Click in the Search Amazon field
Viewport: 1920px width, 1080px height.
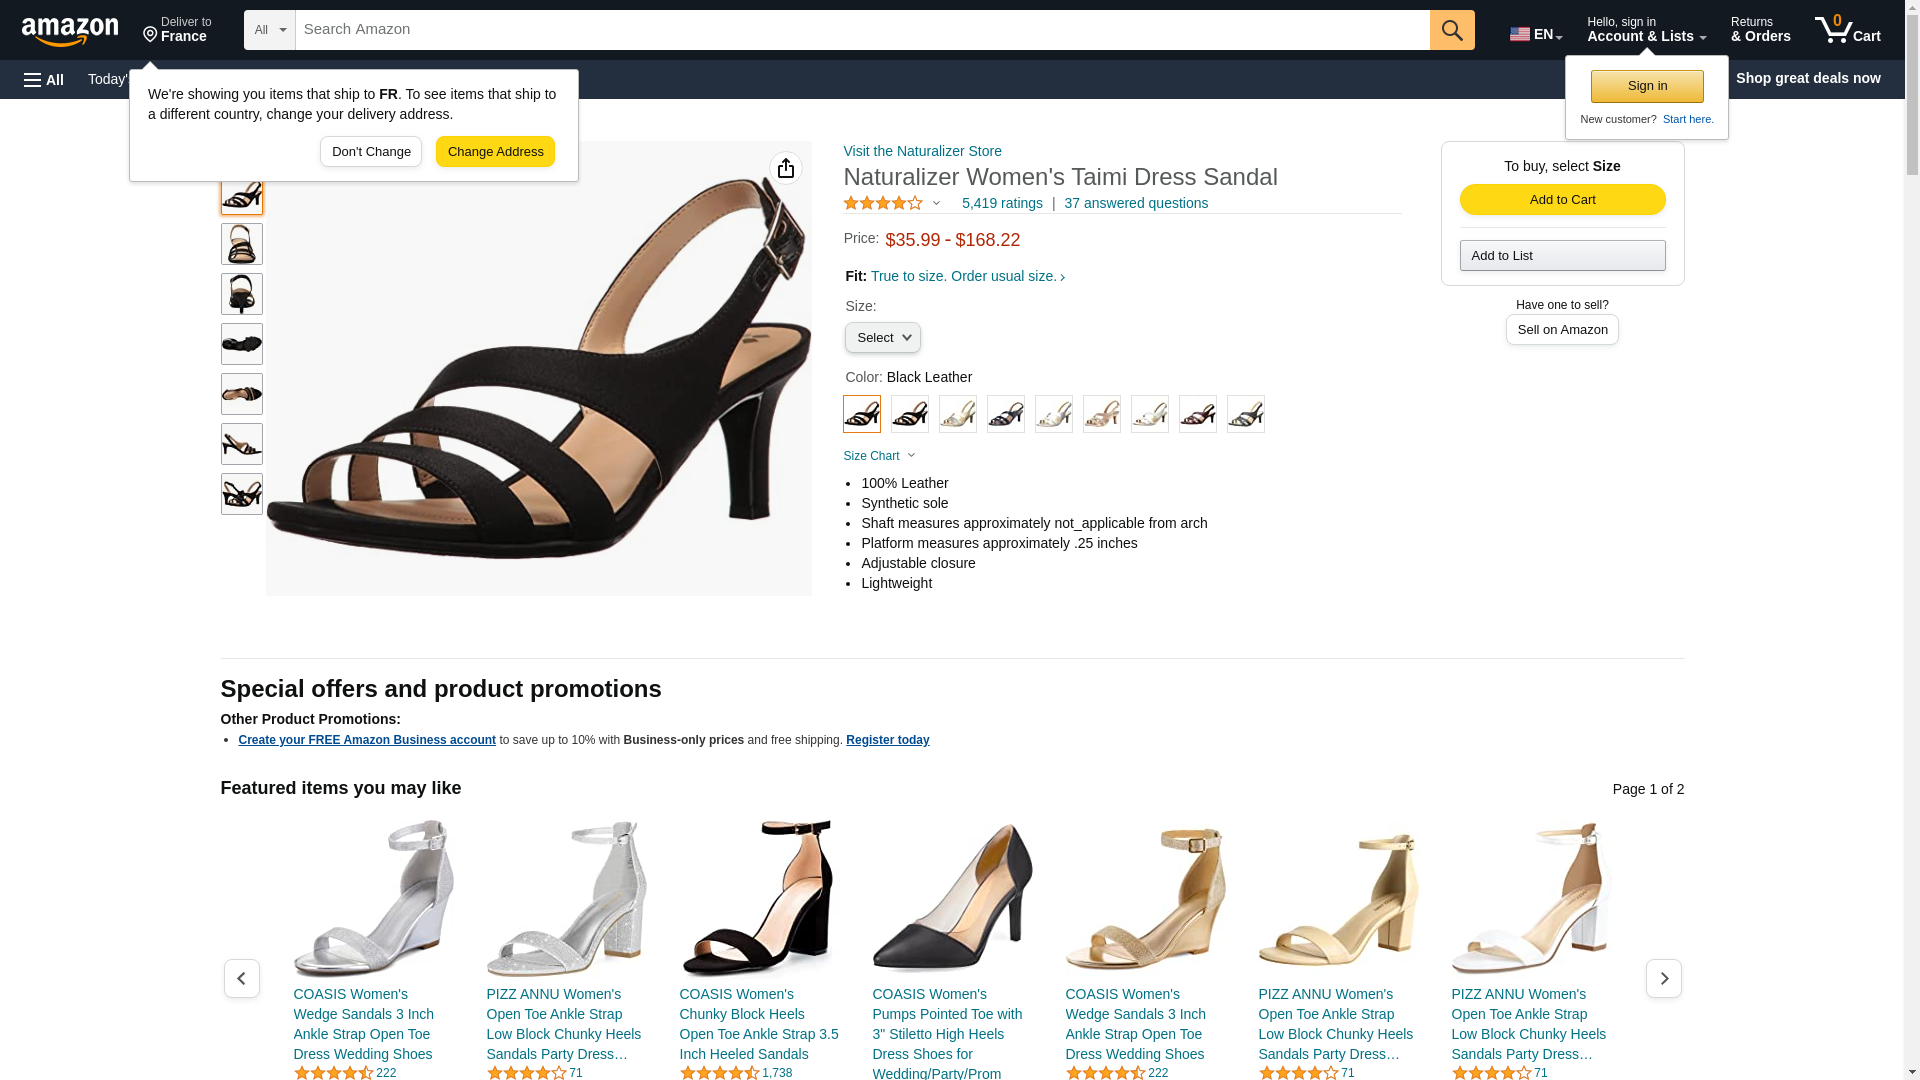(861, 30)
